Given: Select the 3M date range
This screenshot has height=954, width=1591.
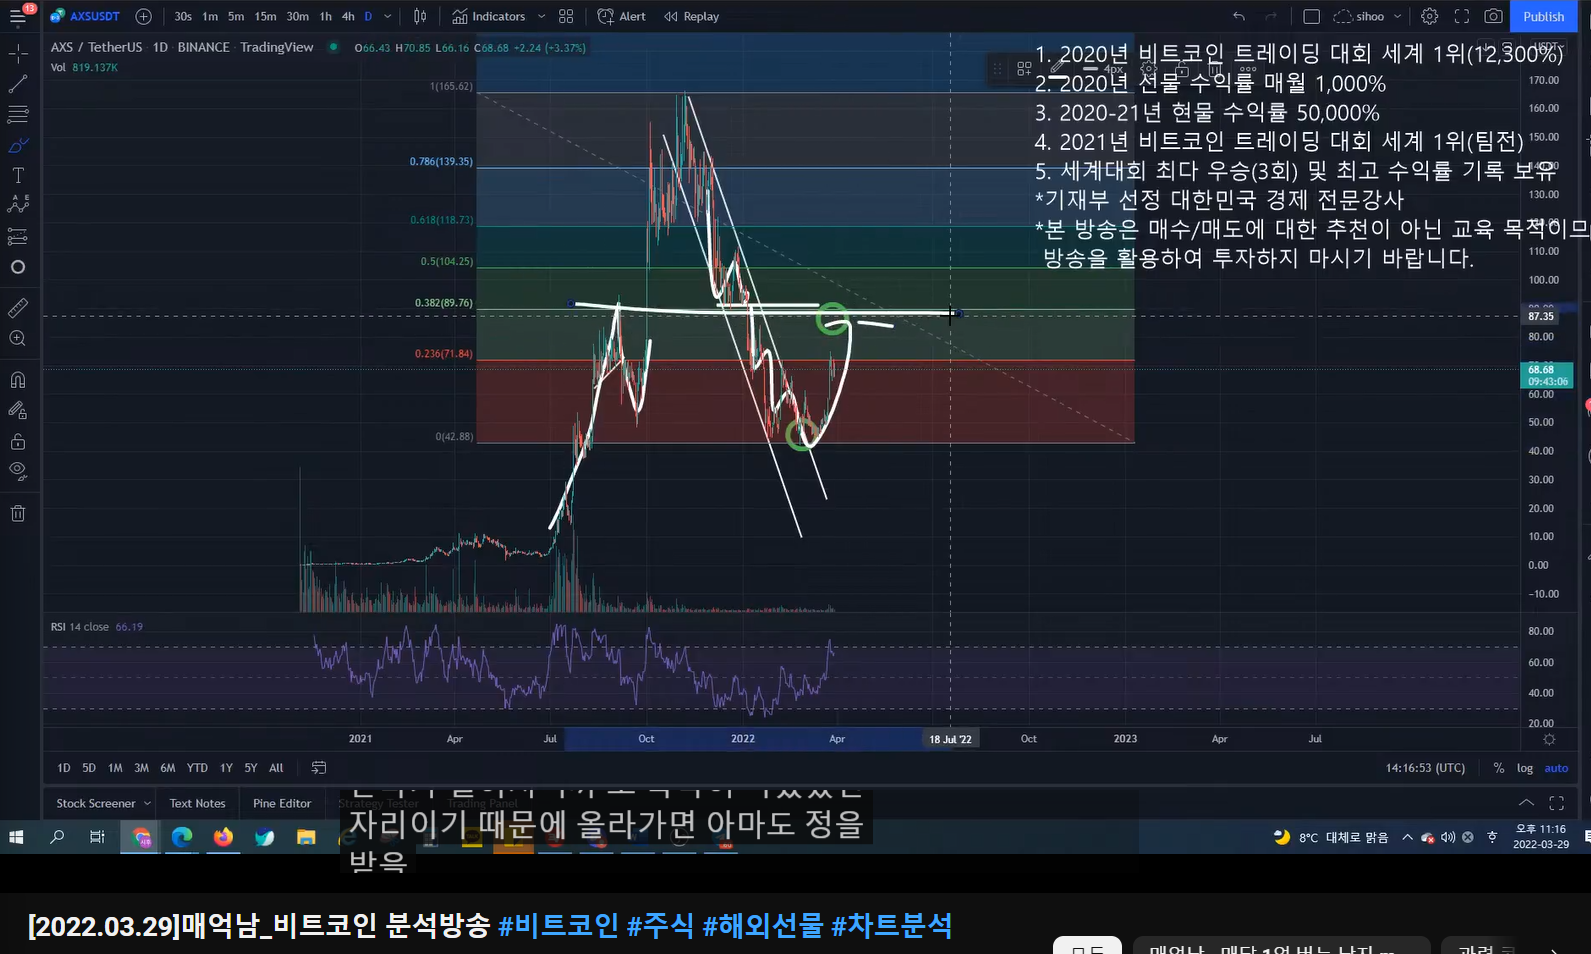Looking at the screenshot, I should [142, 768].
